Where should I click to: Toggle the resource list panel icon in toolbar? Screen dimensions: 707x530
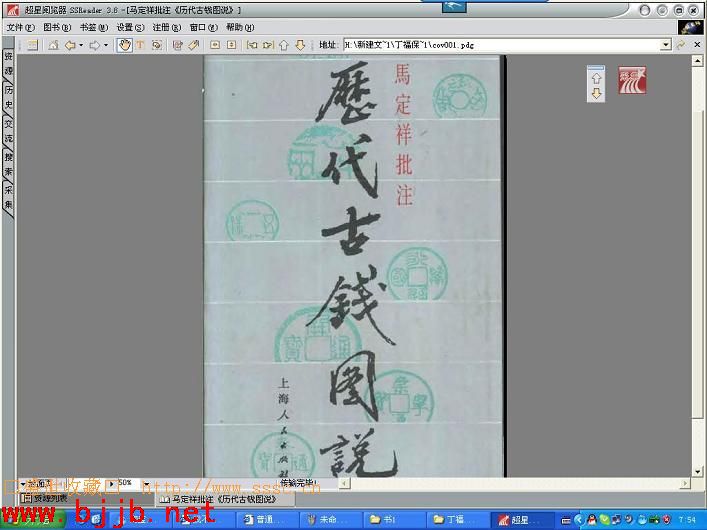click(x=32, y=45)
